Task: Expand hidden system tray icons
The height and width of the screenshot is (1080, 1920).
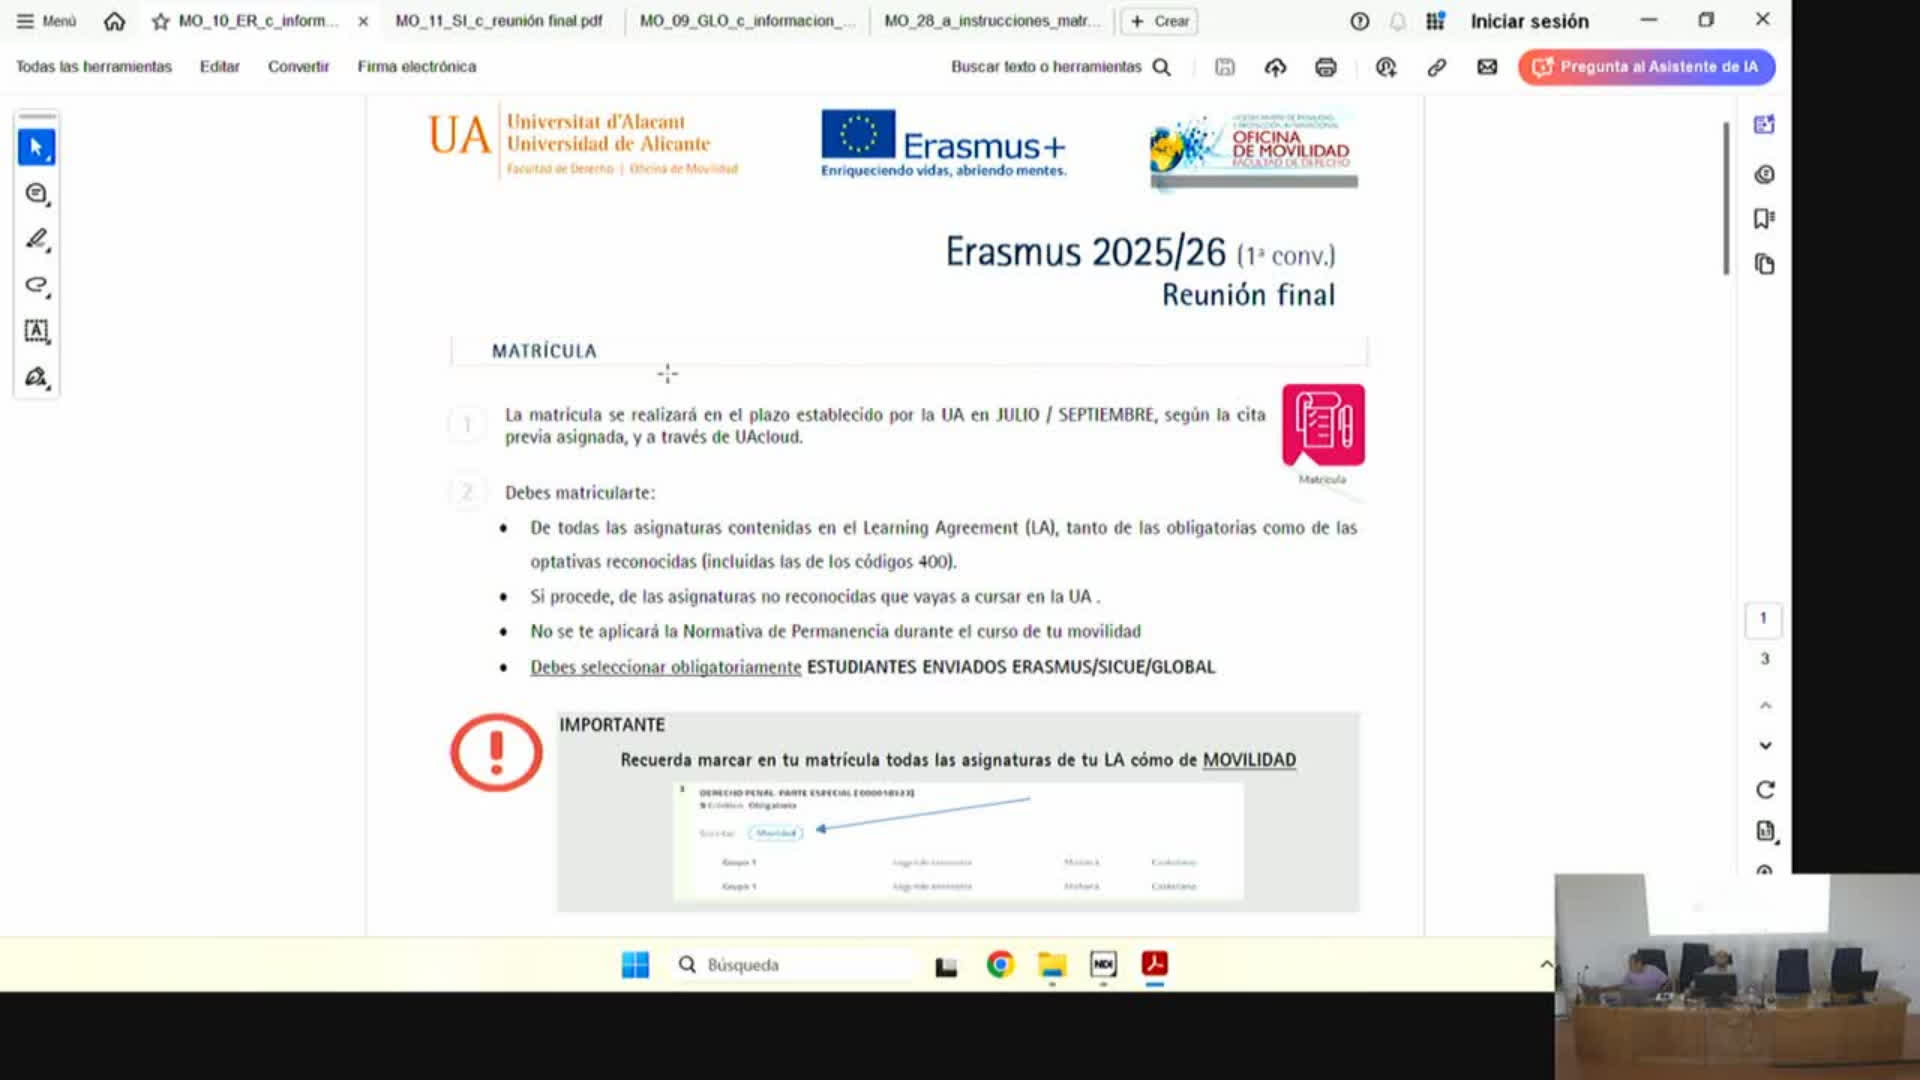Action: click(1546, 965)
